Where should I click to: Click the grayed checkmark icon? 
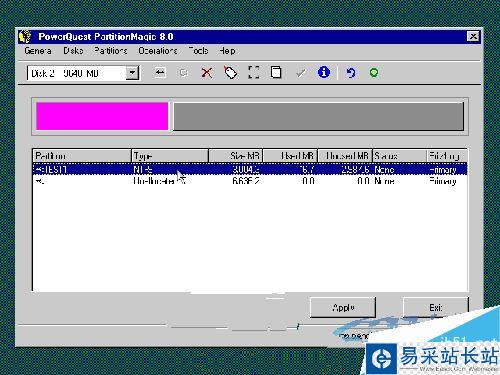(x=301, y=73)
